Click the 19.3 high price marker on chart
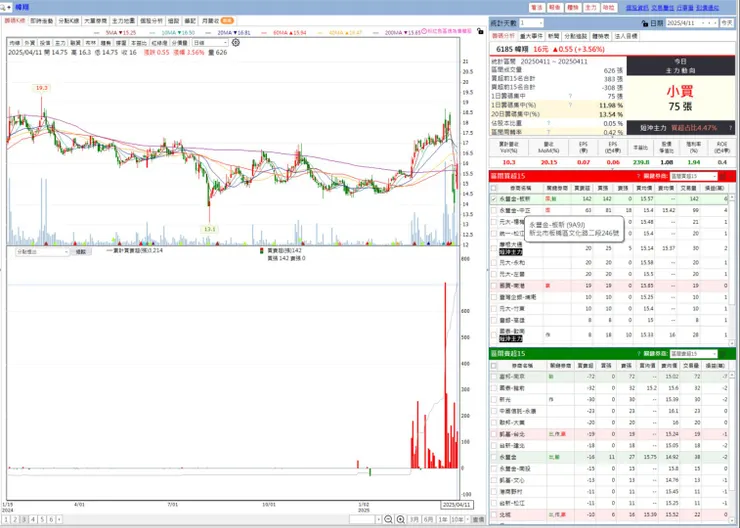The image size is (740, 528). pos(42,88)
